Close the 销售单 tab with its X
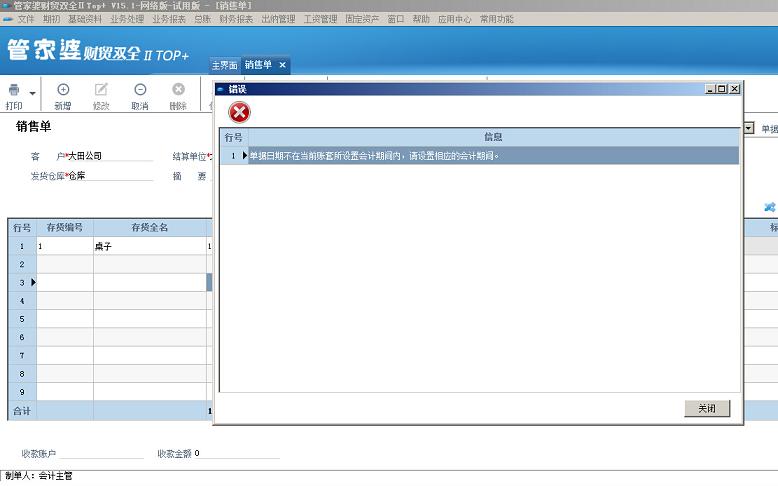The height and width of the screenshot is (486, 778). pos(282,65)
